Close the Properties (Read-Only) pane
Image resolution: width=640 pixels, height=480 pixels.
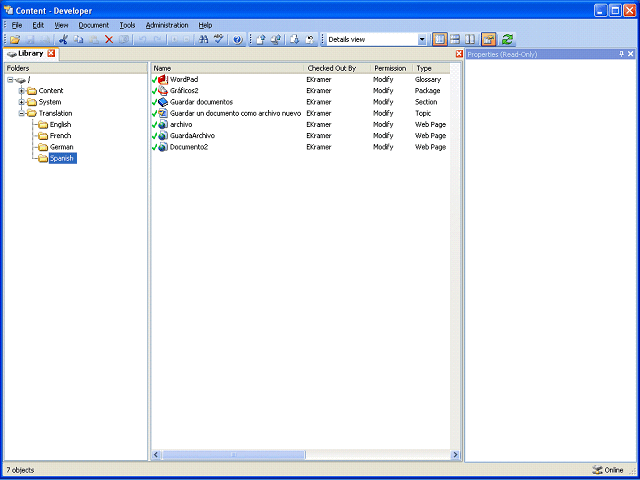[631, 54]
